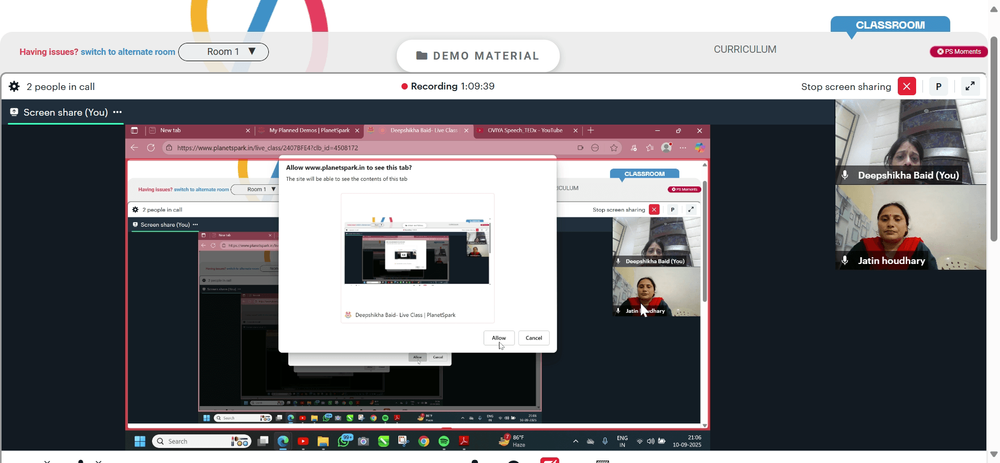Expand the Room 1 dropdown
Image resolution: width=1000 pixels, height=463 pixels.
pyautogui.click(x=223, y=52)
